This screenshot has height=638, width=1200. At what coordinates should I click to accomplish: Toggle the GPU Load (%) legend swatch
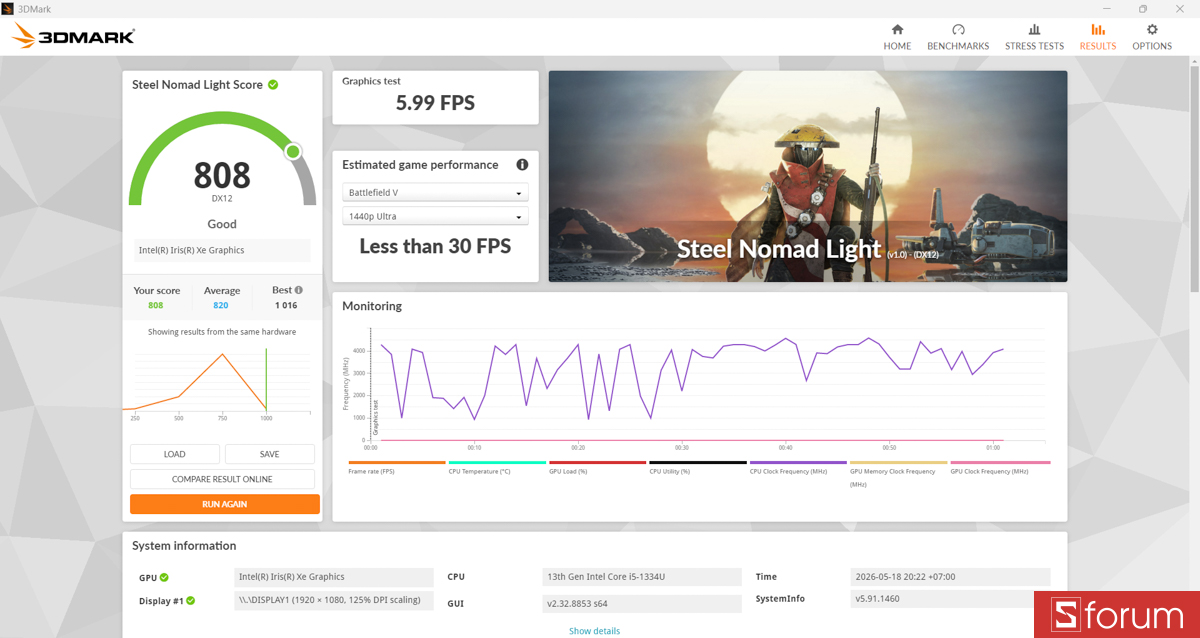pos(598,463)
